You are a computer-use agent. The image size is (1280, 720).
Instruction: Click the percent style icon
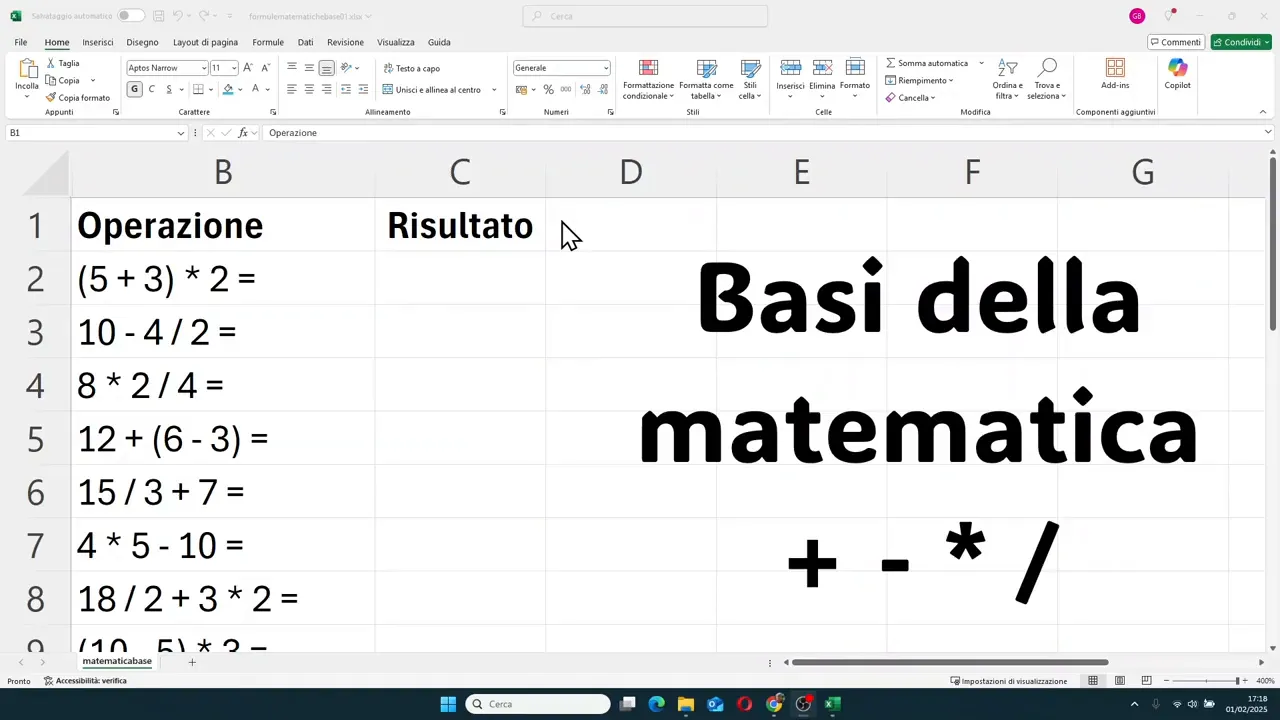coord(548,89)
